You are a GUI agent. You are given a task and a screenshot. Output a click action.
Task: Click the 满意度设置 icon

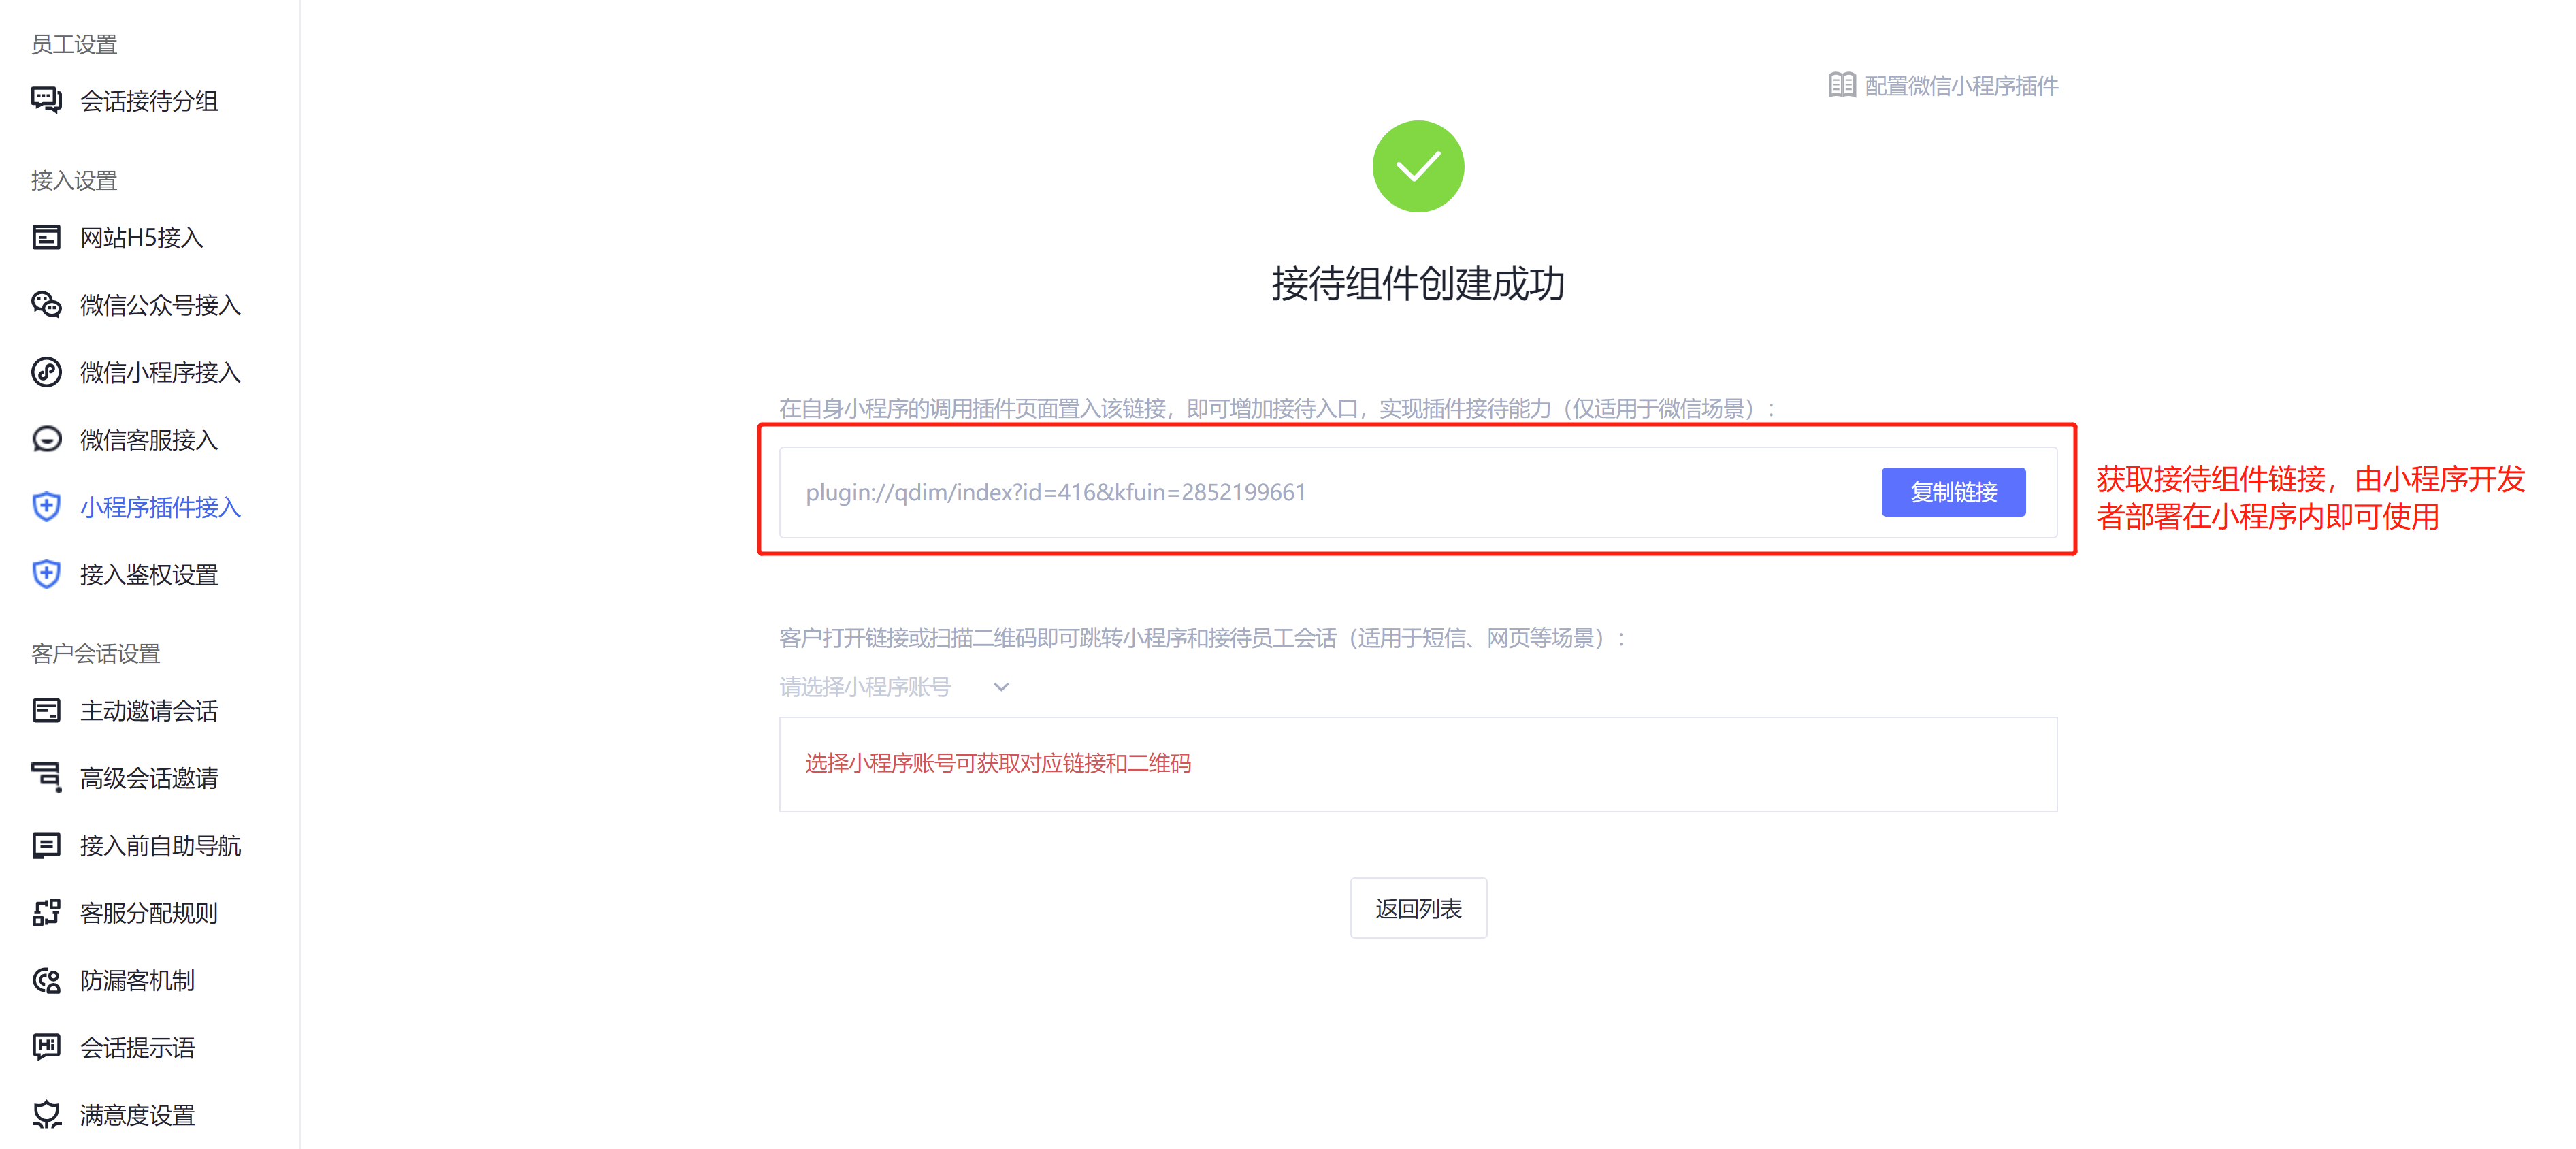46,1114
